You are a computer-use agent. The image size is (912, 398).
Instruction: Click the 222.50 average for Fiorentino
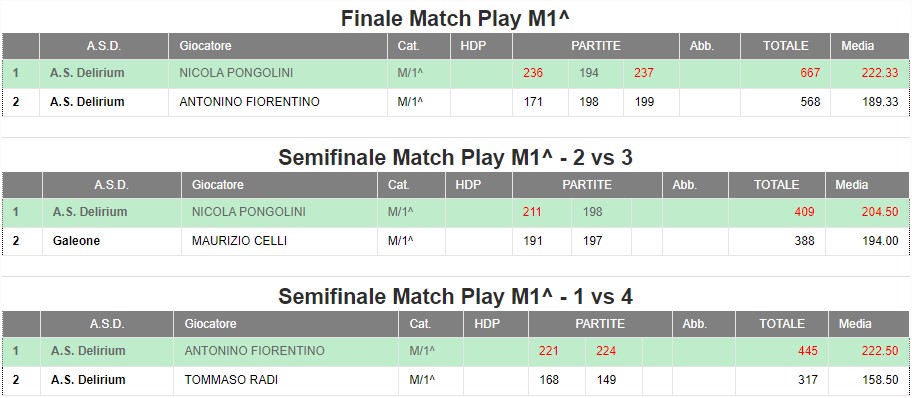(x=880, y=351)
